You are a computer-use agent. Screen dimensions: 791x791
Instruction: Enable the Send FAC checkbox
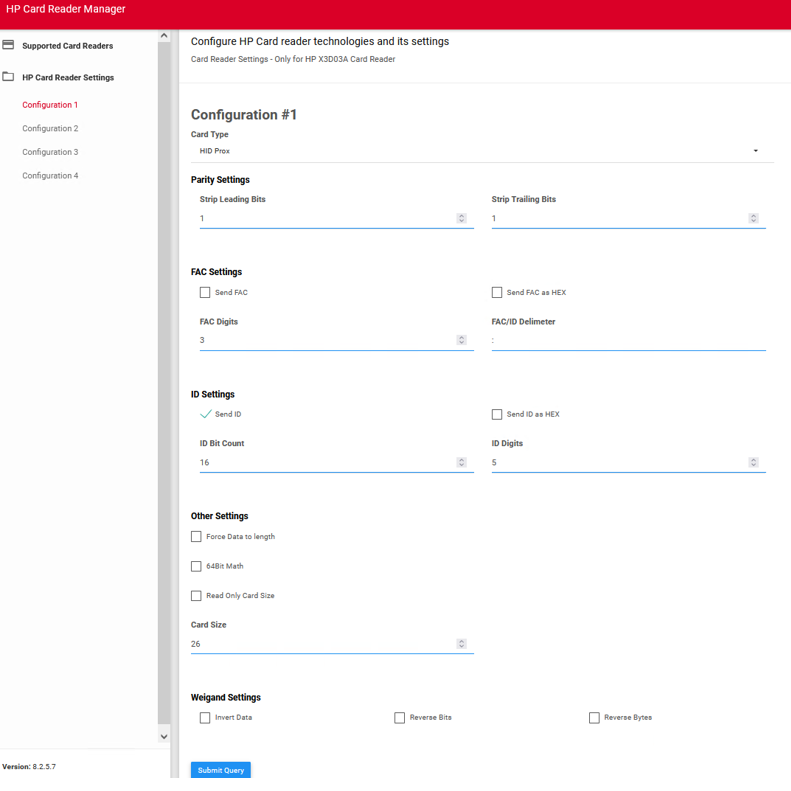[x=205, y=293]
